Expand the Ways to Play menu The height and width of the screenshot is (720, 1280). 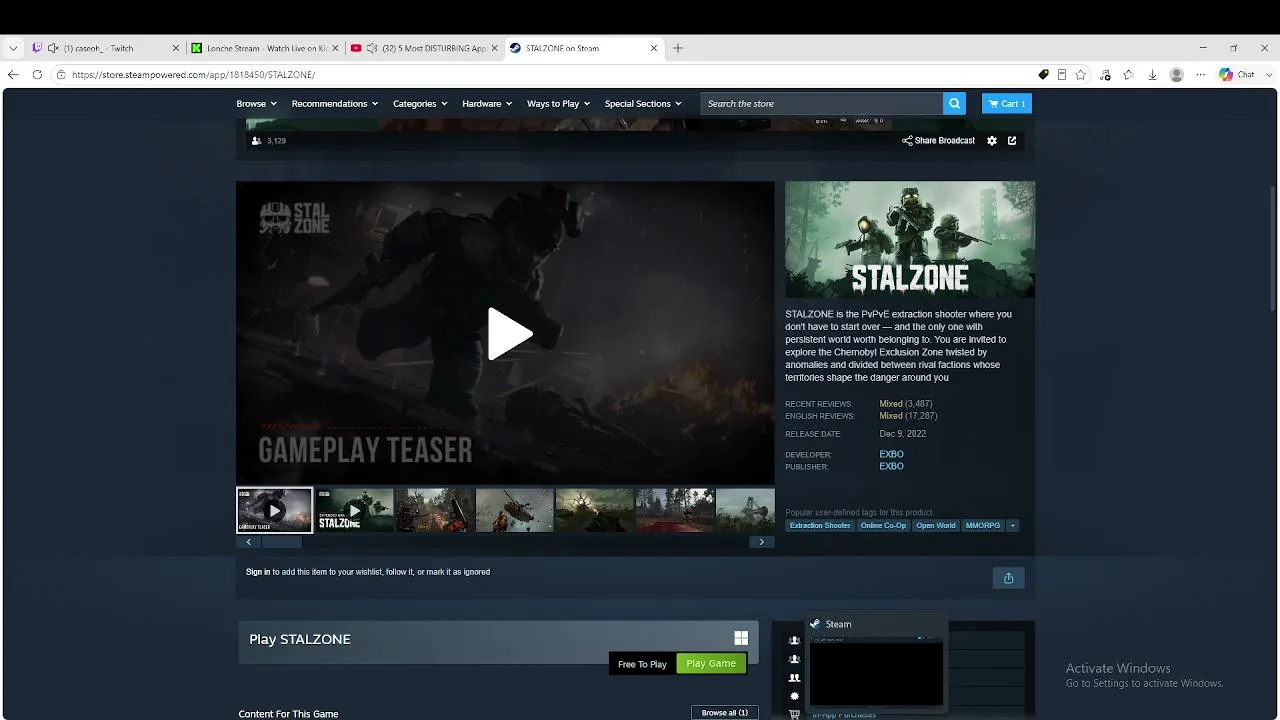(x=559, y=103)
